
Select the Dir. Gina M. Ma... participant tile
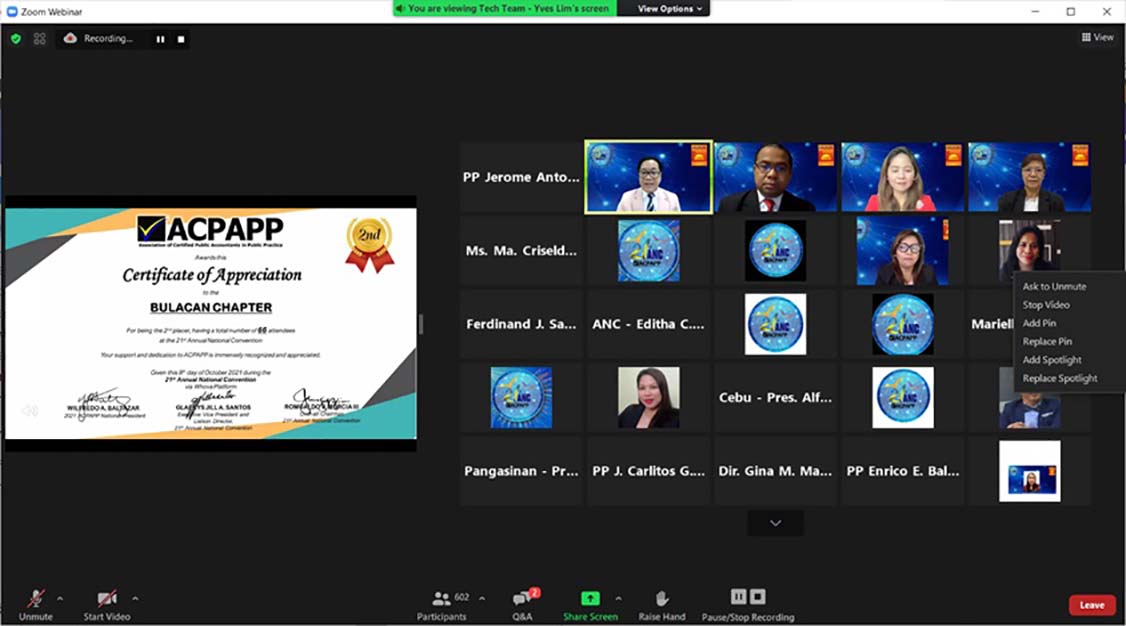click(x=776, y=471)
